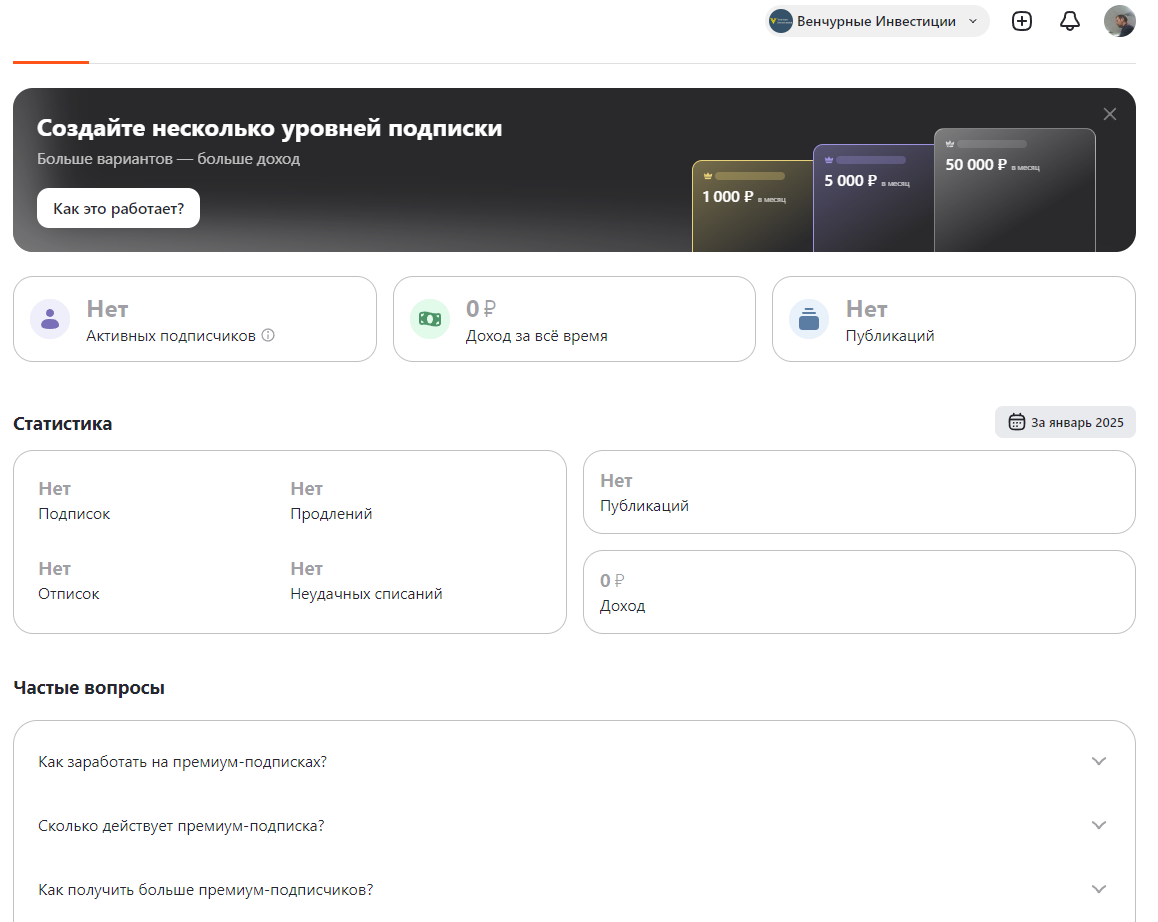Click the Частые вопросы heading

[x=89, y=688]
